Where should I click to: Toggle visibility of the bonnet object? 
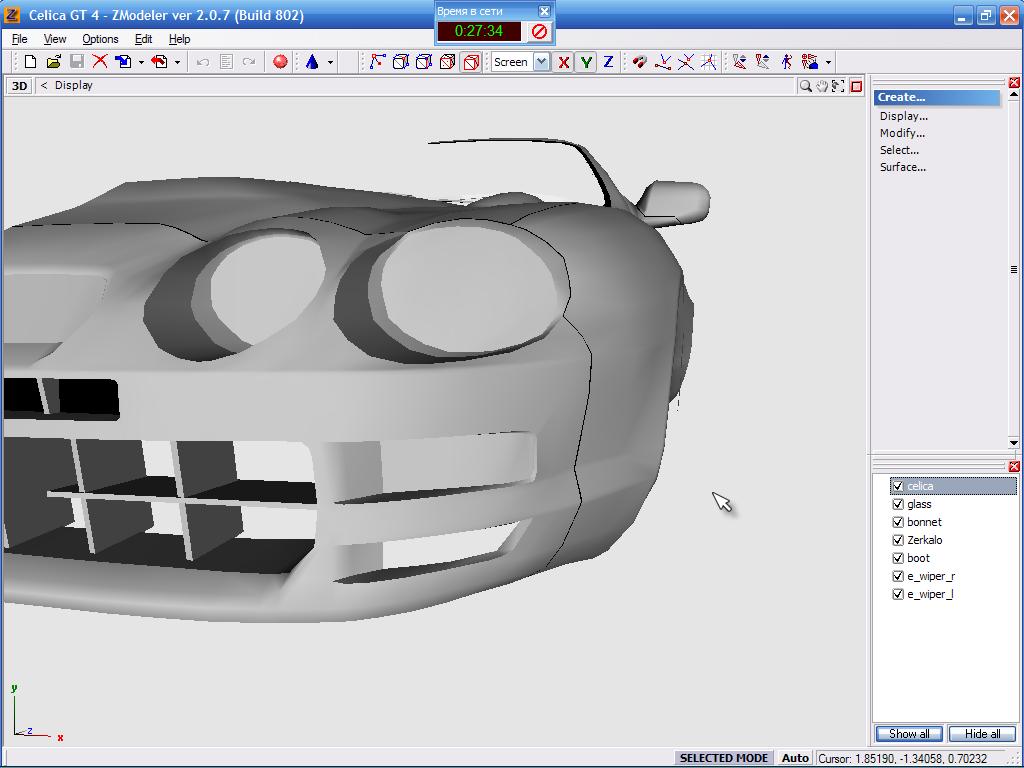point(898,523)
